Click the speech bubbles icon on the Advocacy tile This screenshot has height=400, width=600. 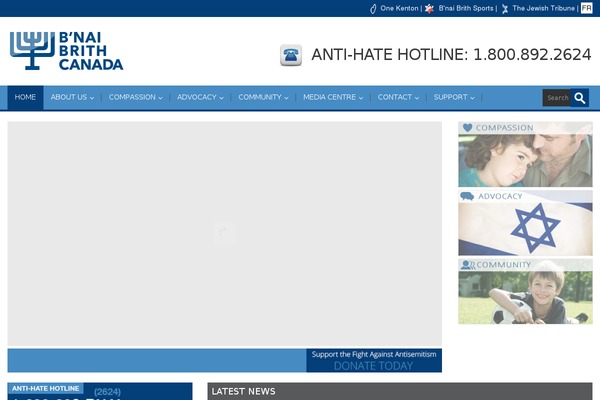coord(467,196)
